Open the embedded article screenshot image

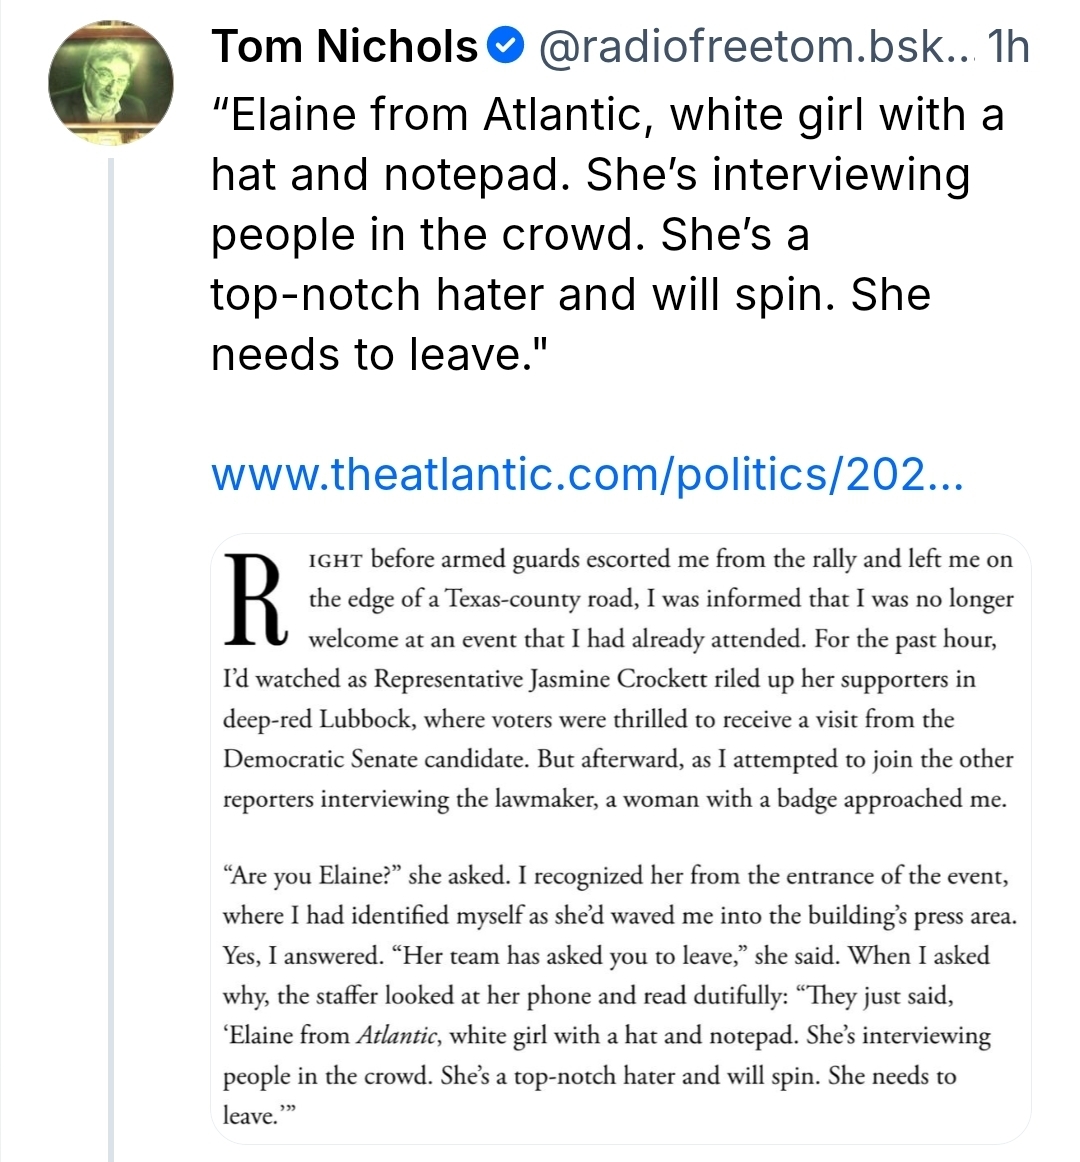(620, 840)
